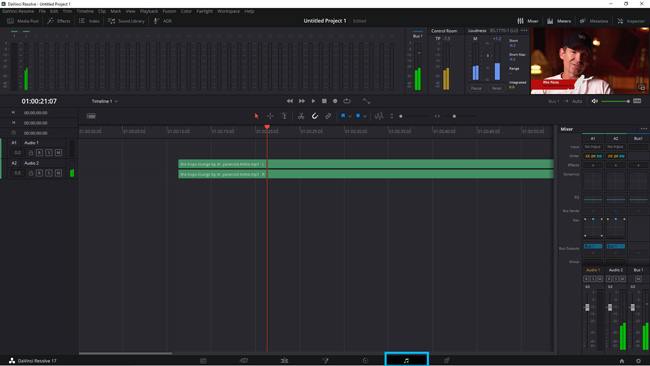Open the Fairlight menu
This screenshot has width=650, height=366.
(204, 11)
